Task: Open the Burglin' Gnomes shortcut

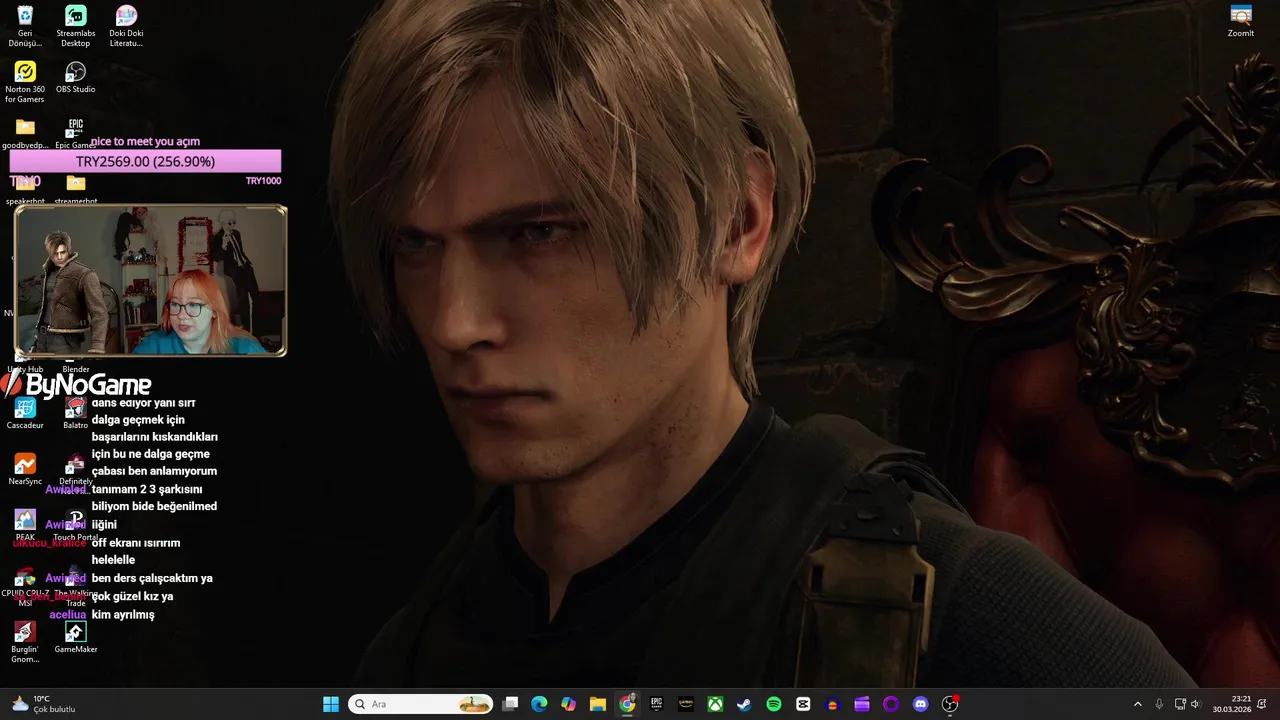Action: point(25,642)
